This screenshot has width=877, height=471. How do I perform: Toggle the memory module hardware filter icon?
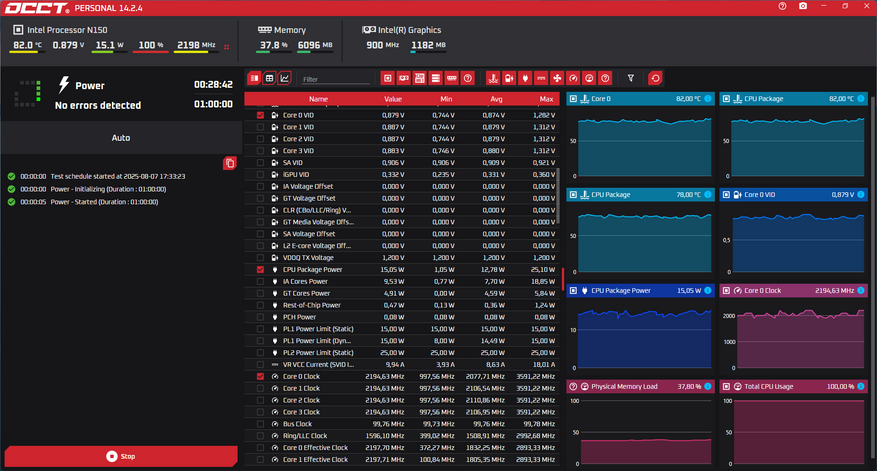pyautogui.click(x=452, y=78)
